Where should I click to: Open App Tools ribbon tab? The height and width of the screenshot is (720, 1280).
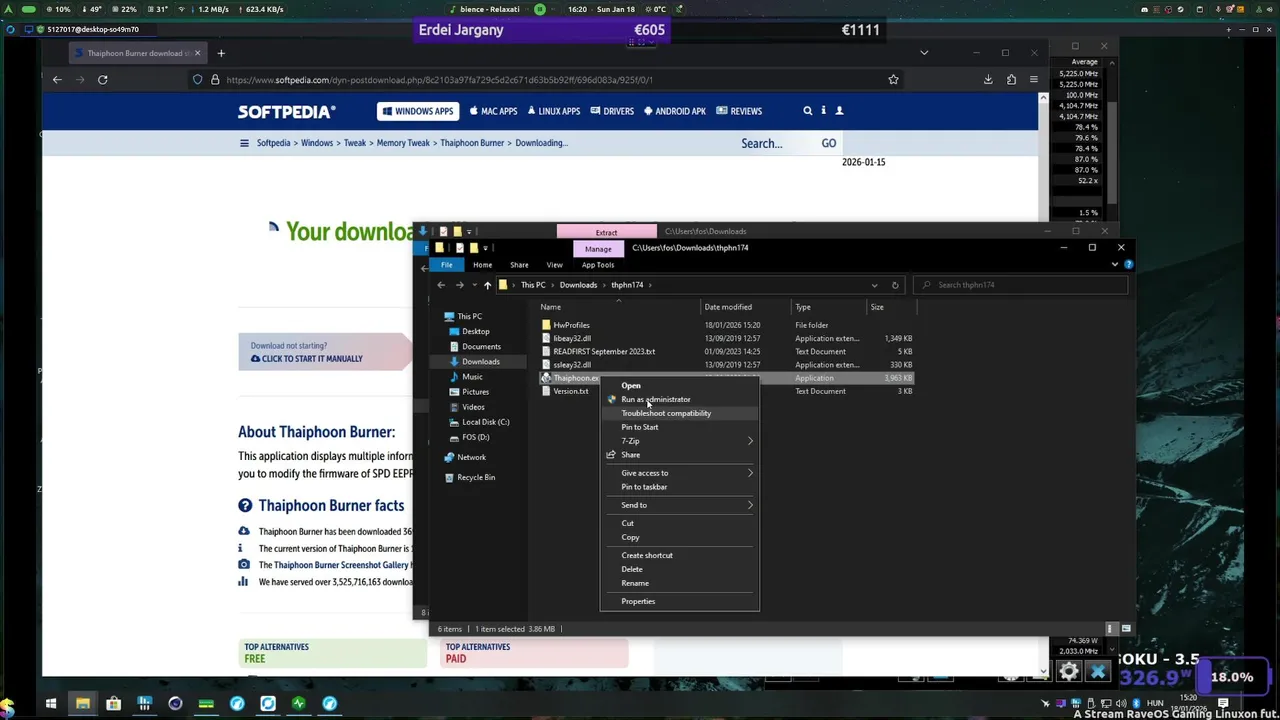tap(598, 265)
